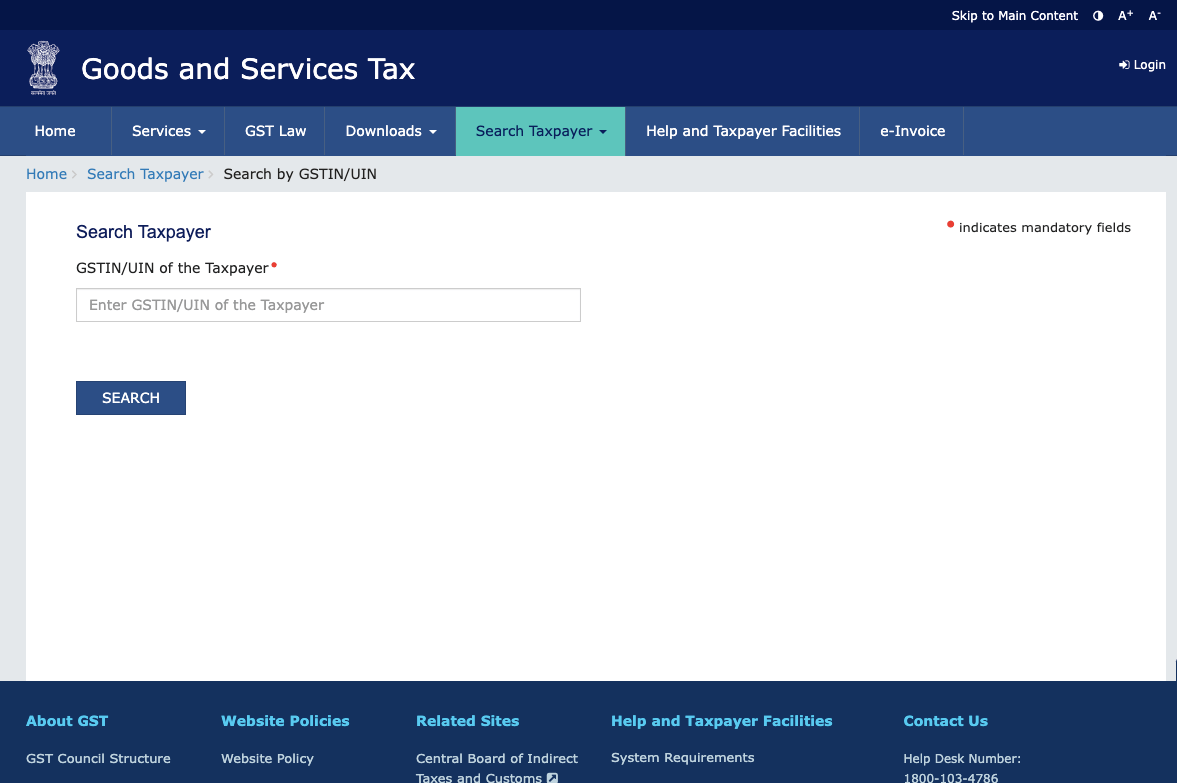The width and height of the screenshot is (1177, 783).
Task: Click the 'indicates mandatory fields' note
Action: [1044, 227]
